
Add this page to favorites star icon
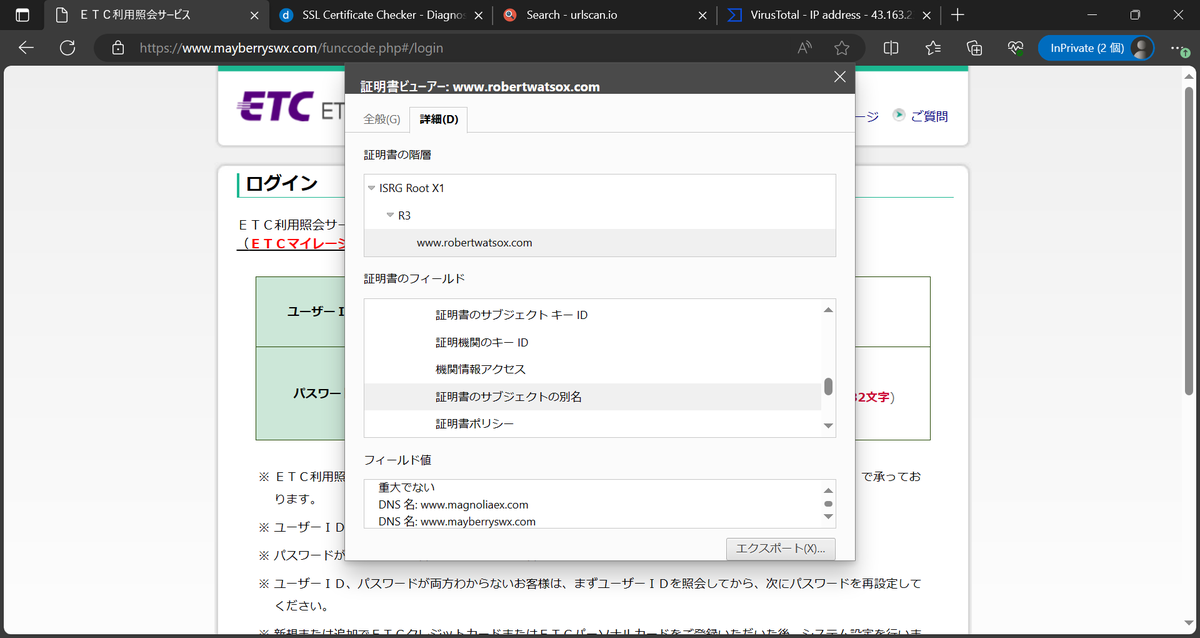(x=842, y=47)
